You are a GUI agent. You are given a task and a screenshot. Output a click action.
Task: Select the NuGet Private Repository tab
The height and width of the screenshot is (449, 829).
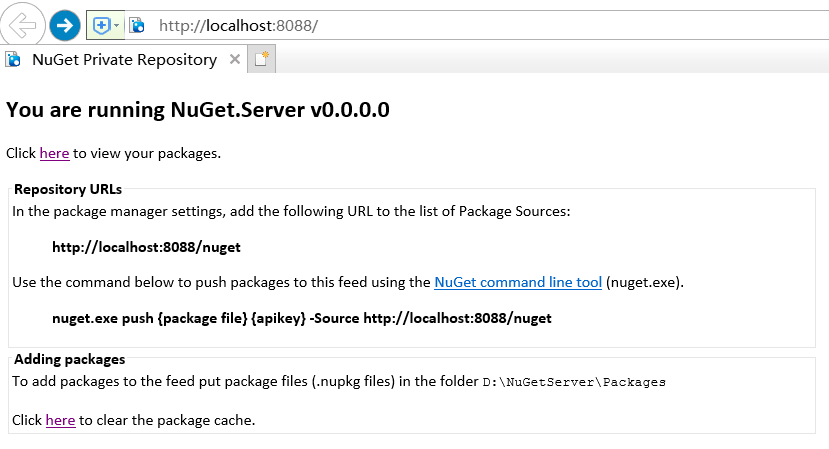[124, 60]
